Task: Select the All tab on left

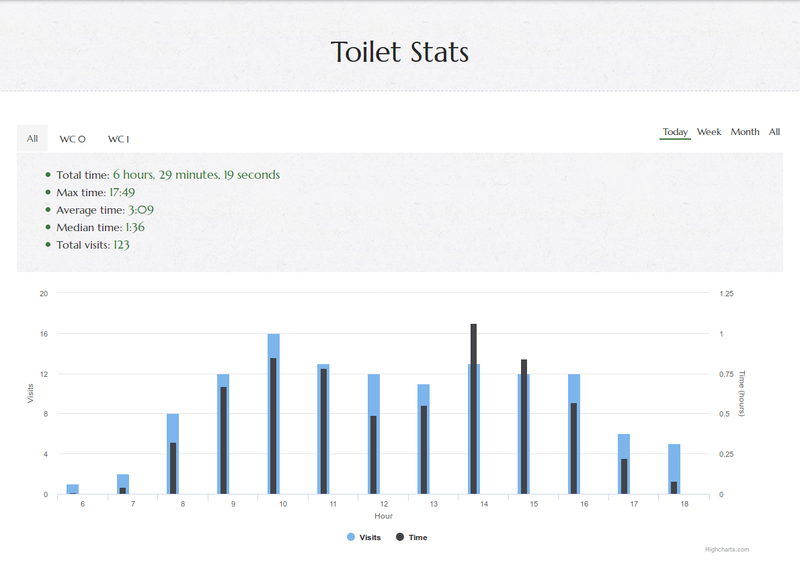Action: 32,139
